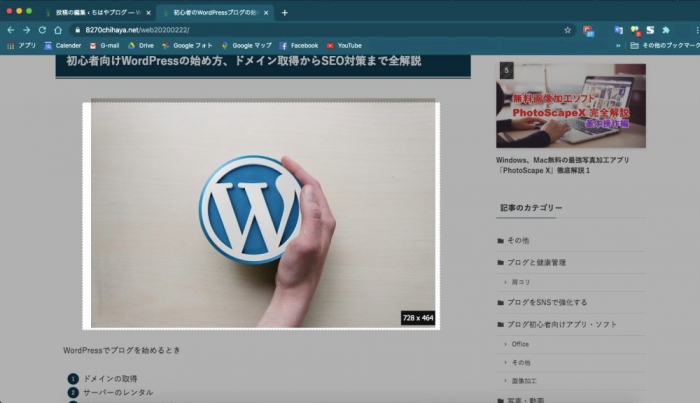
Task: Open the browser home page icon
Action: tap(58, 30)
